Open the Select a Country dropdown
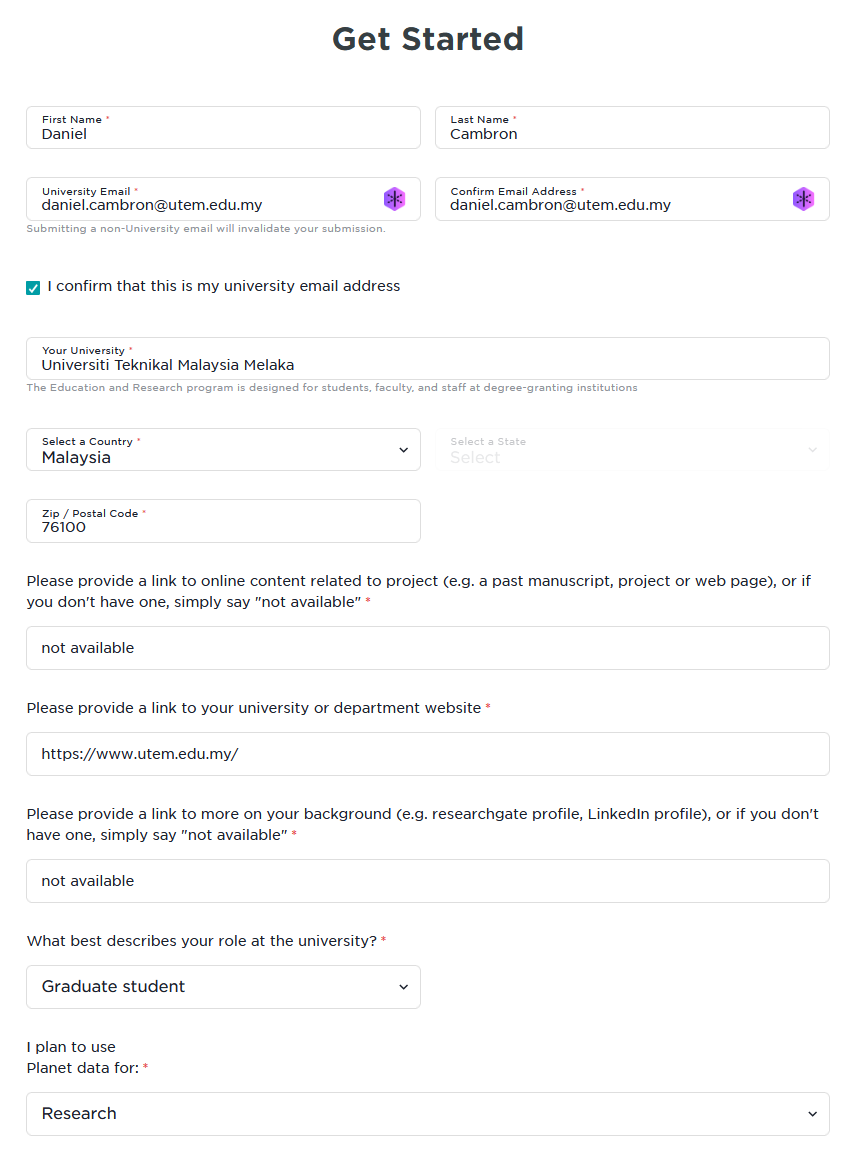This screenshot has width=851, height=1153. coord(224,449)
